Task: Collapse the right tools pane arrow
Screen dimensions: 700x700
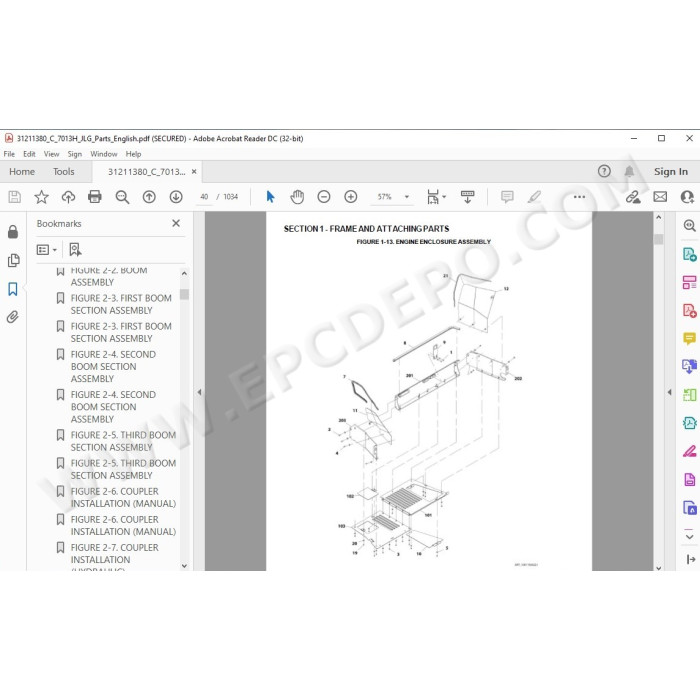Action: tap(669, 392)
